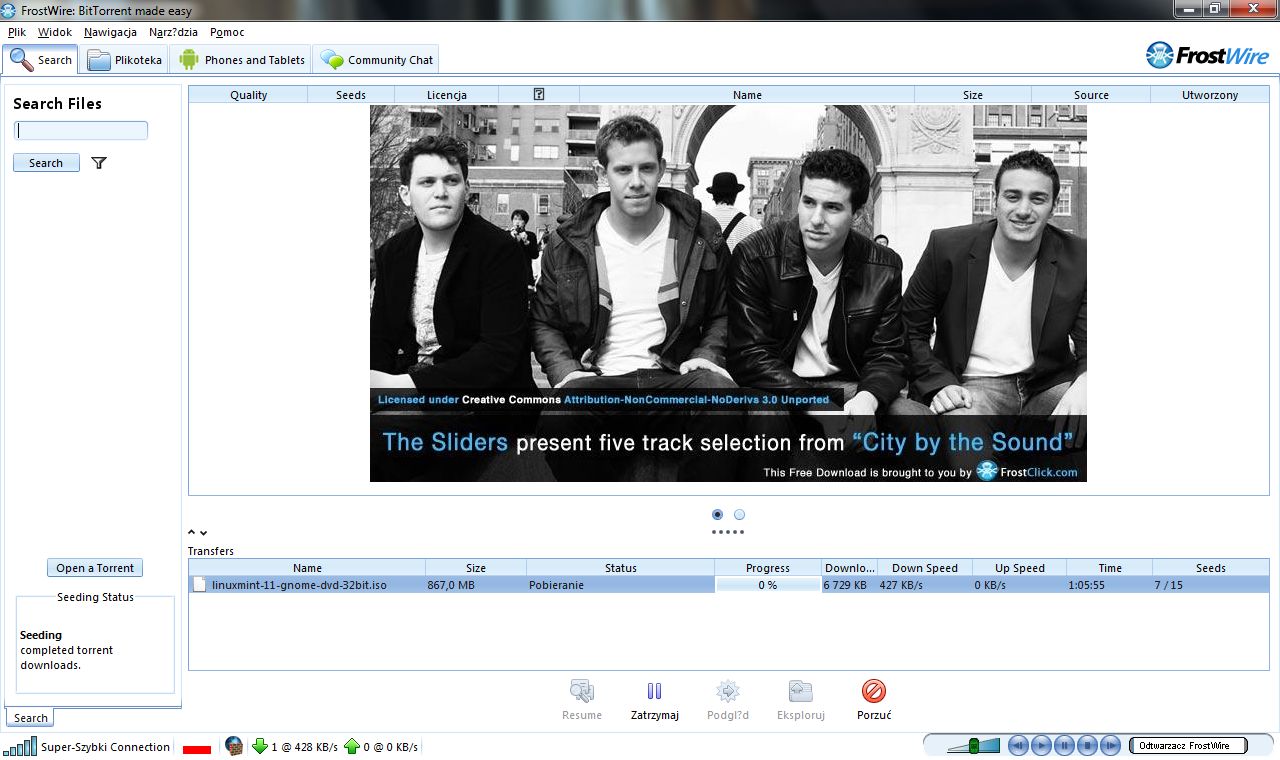Screen dimensions: 1280x760
Task: Switch to the Plikoteka tab
Action: tap(124, 60)
